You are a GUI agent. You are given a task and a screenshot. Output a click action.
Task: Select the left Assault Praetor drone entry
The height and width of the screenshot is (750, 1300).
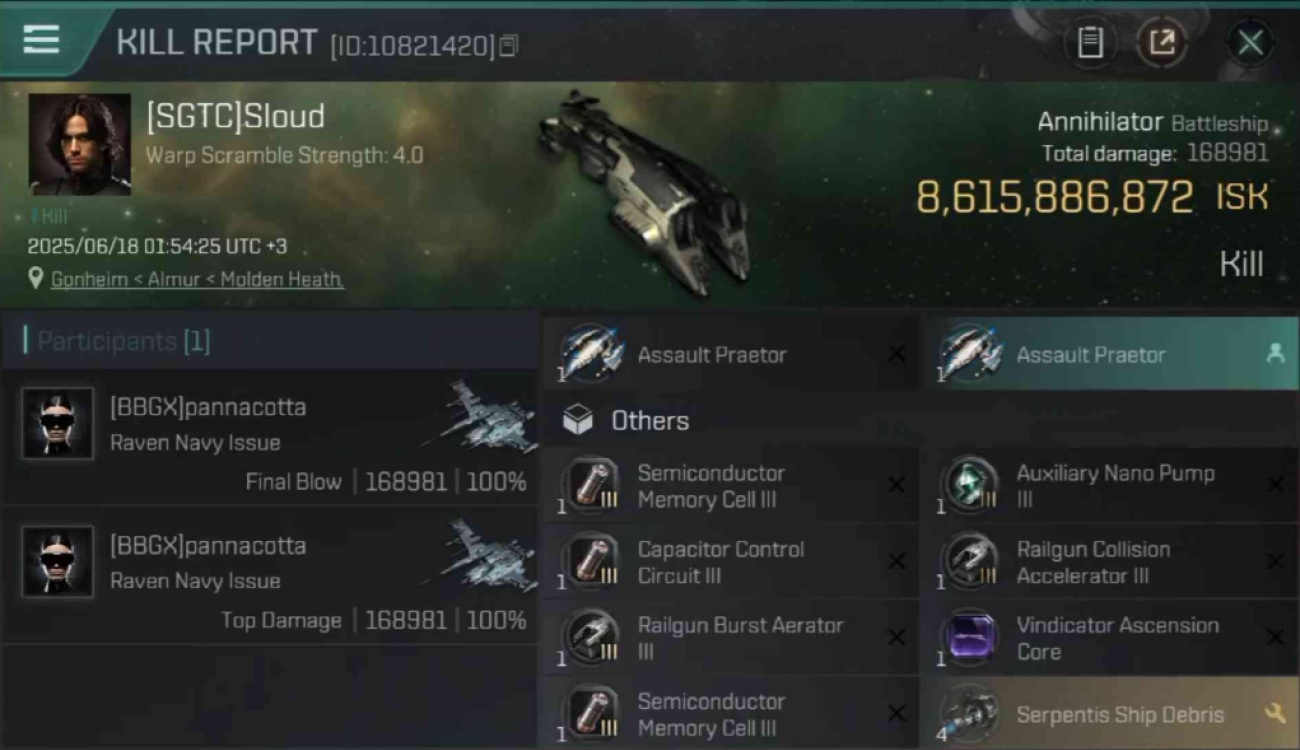coord(728,354)
